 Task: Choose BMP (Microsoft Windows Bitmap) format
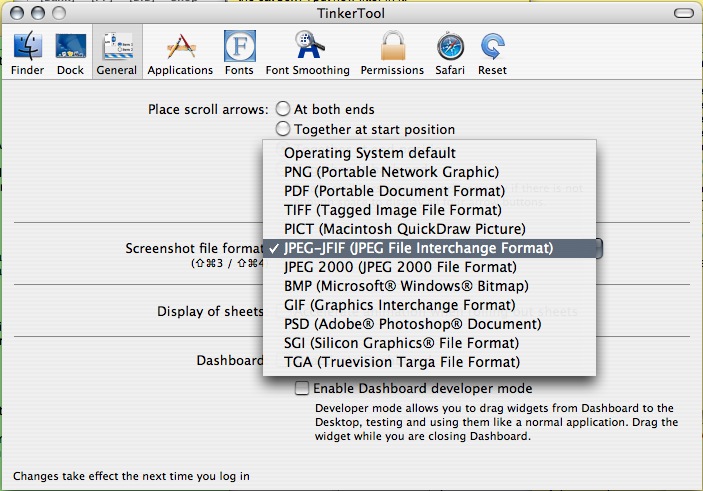coord(430,286)
